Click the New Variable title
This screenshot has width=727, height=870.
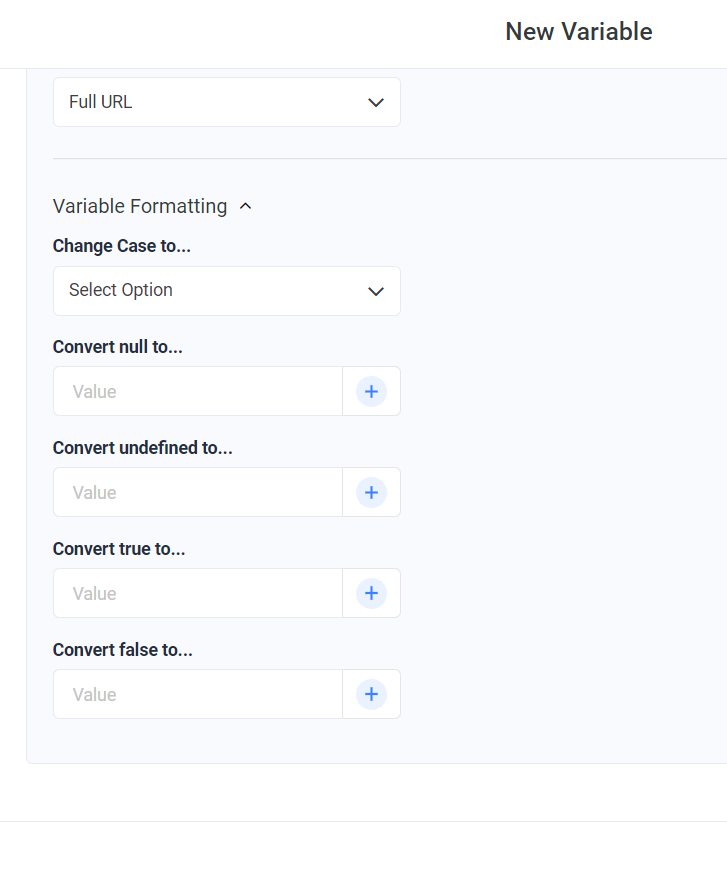tap(579, 32)
